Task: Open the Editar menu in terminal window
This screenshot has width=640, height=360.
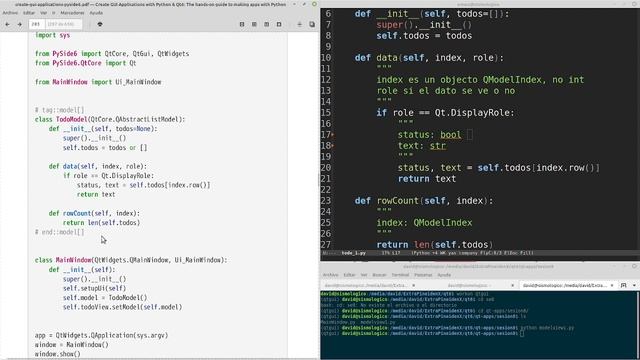Action: [x=349, y=275]
